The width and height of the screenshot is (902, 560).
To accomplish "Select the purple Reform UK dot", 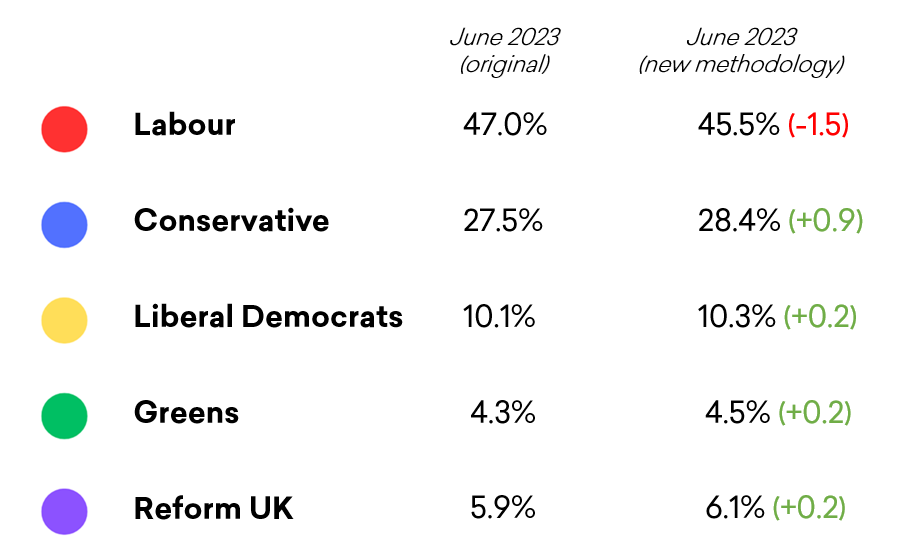I will click(64, 511).
